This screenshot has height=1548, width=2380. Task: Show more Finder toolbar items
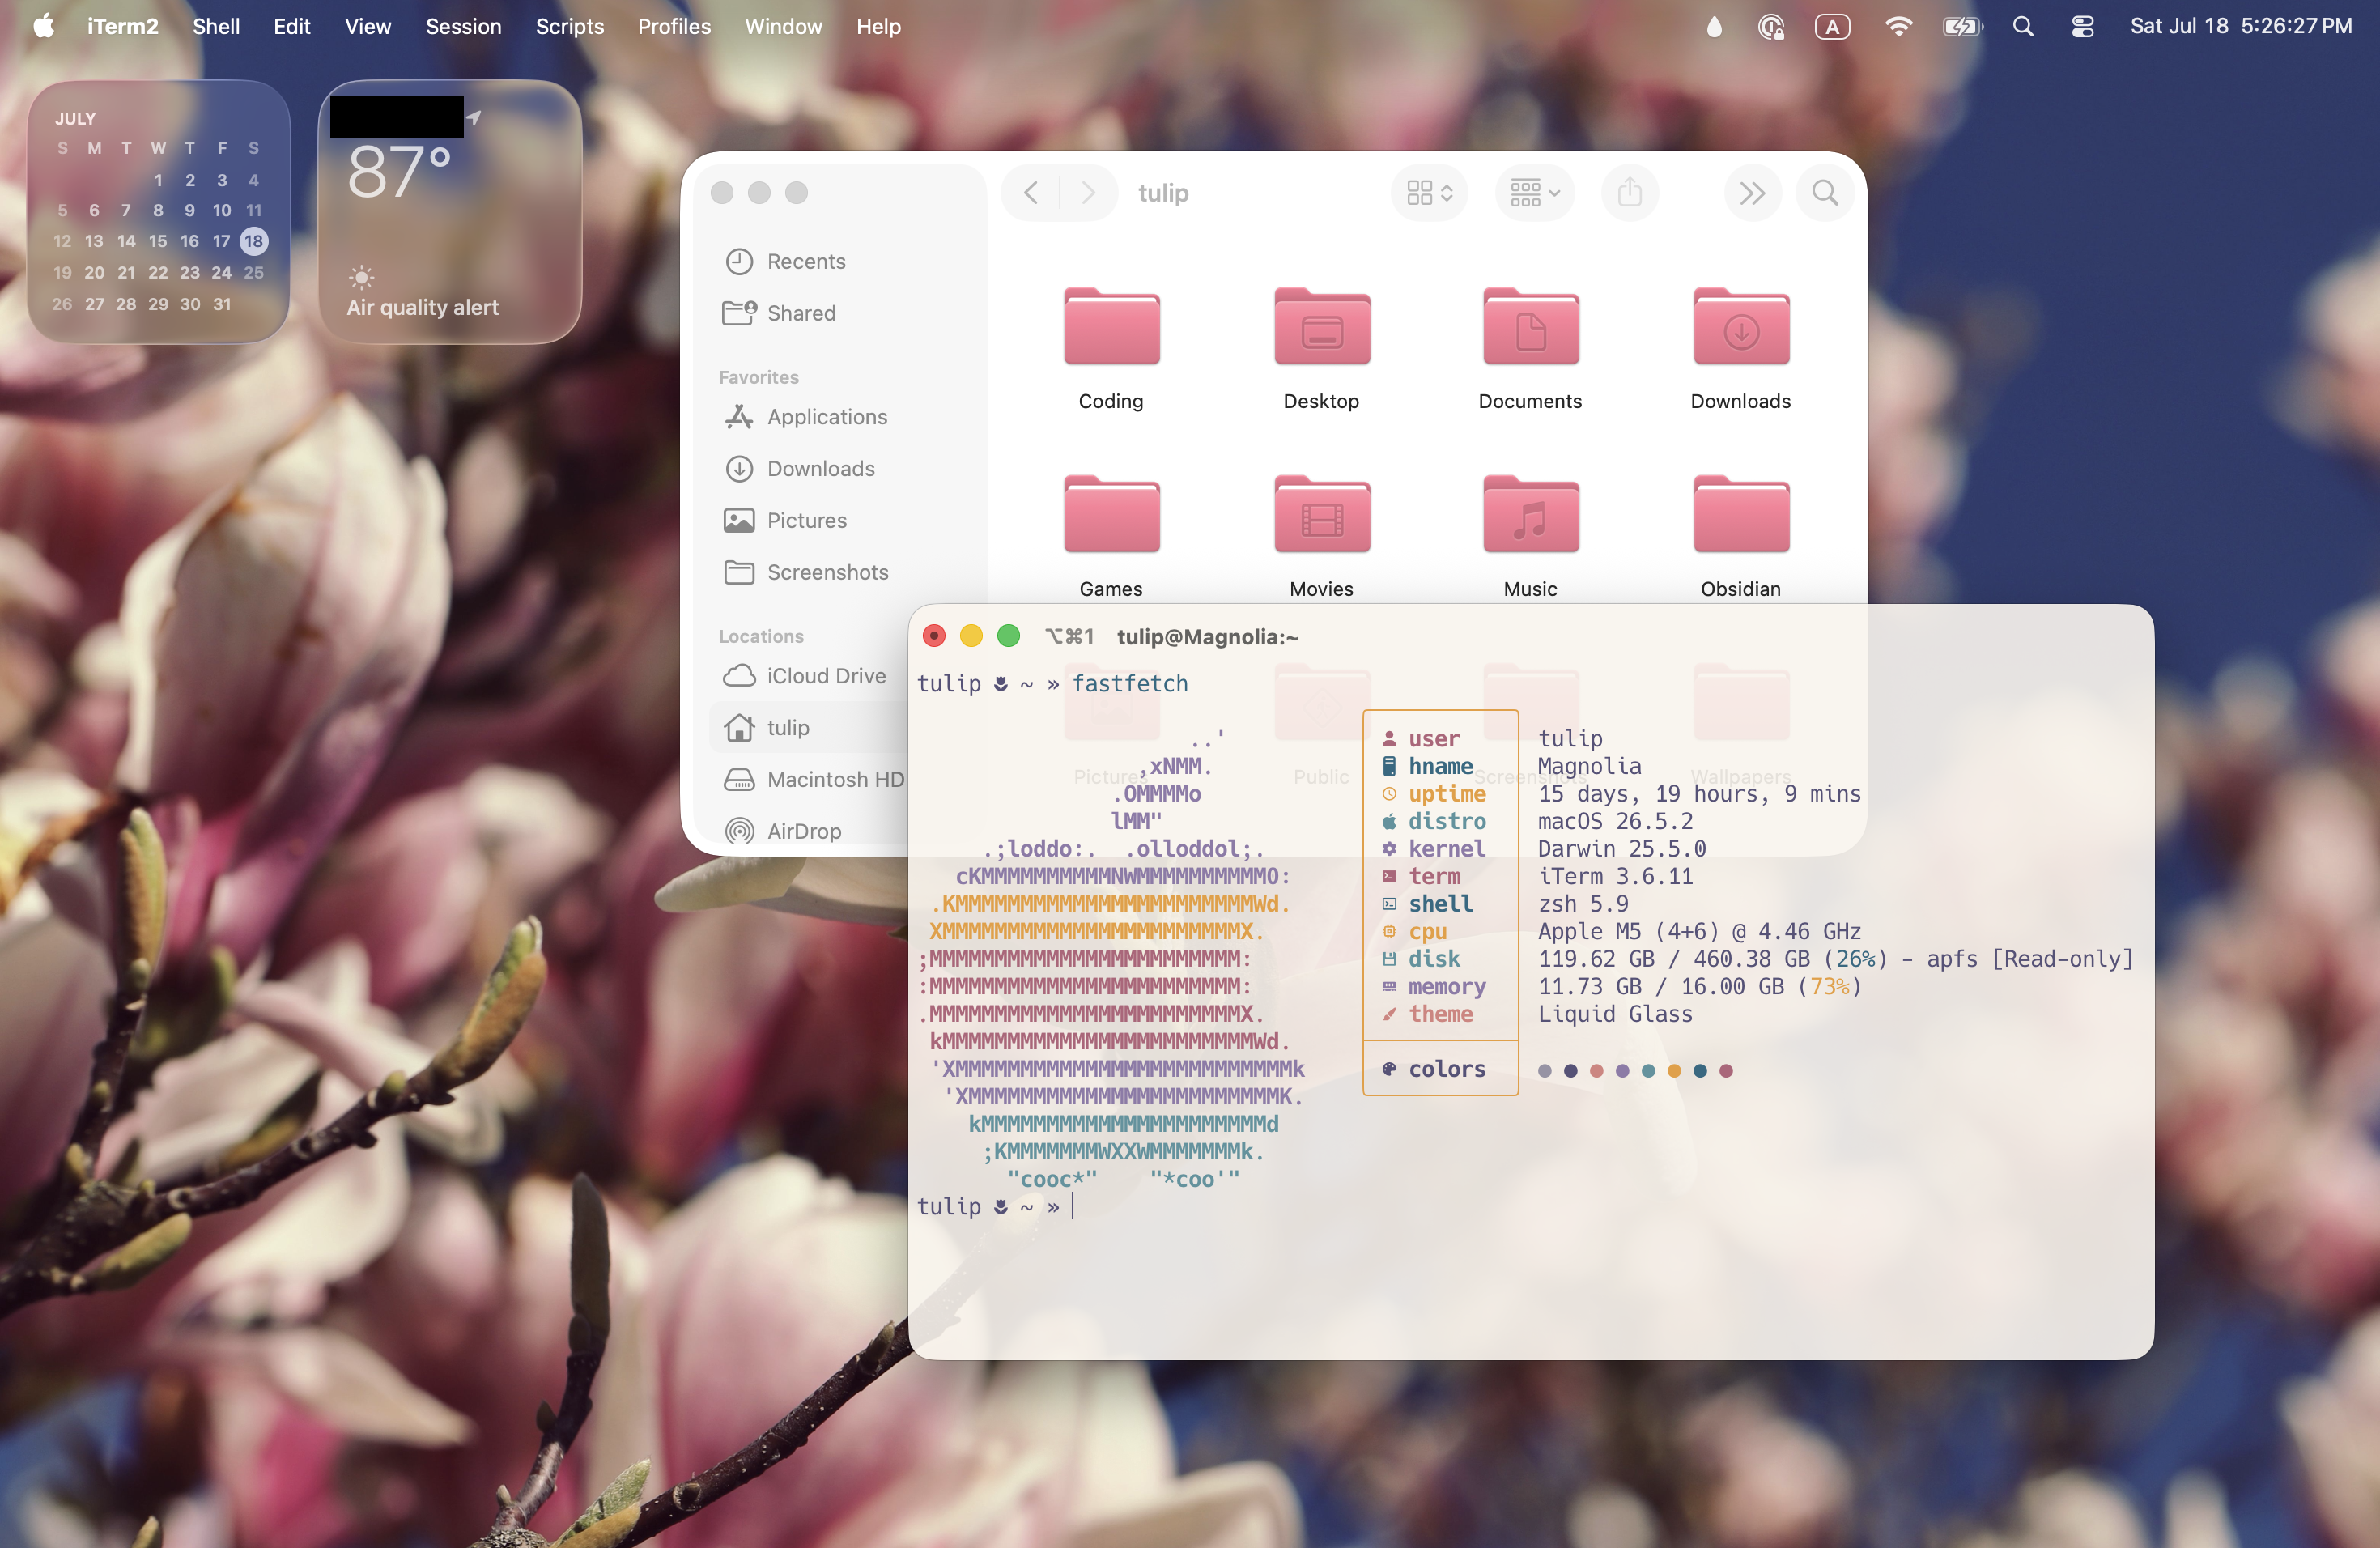tap(1751, 192)
